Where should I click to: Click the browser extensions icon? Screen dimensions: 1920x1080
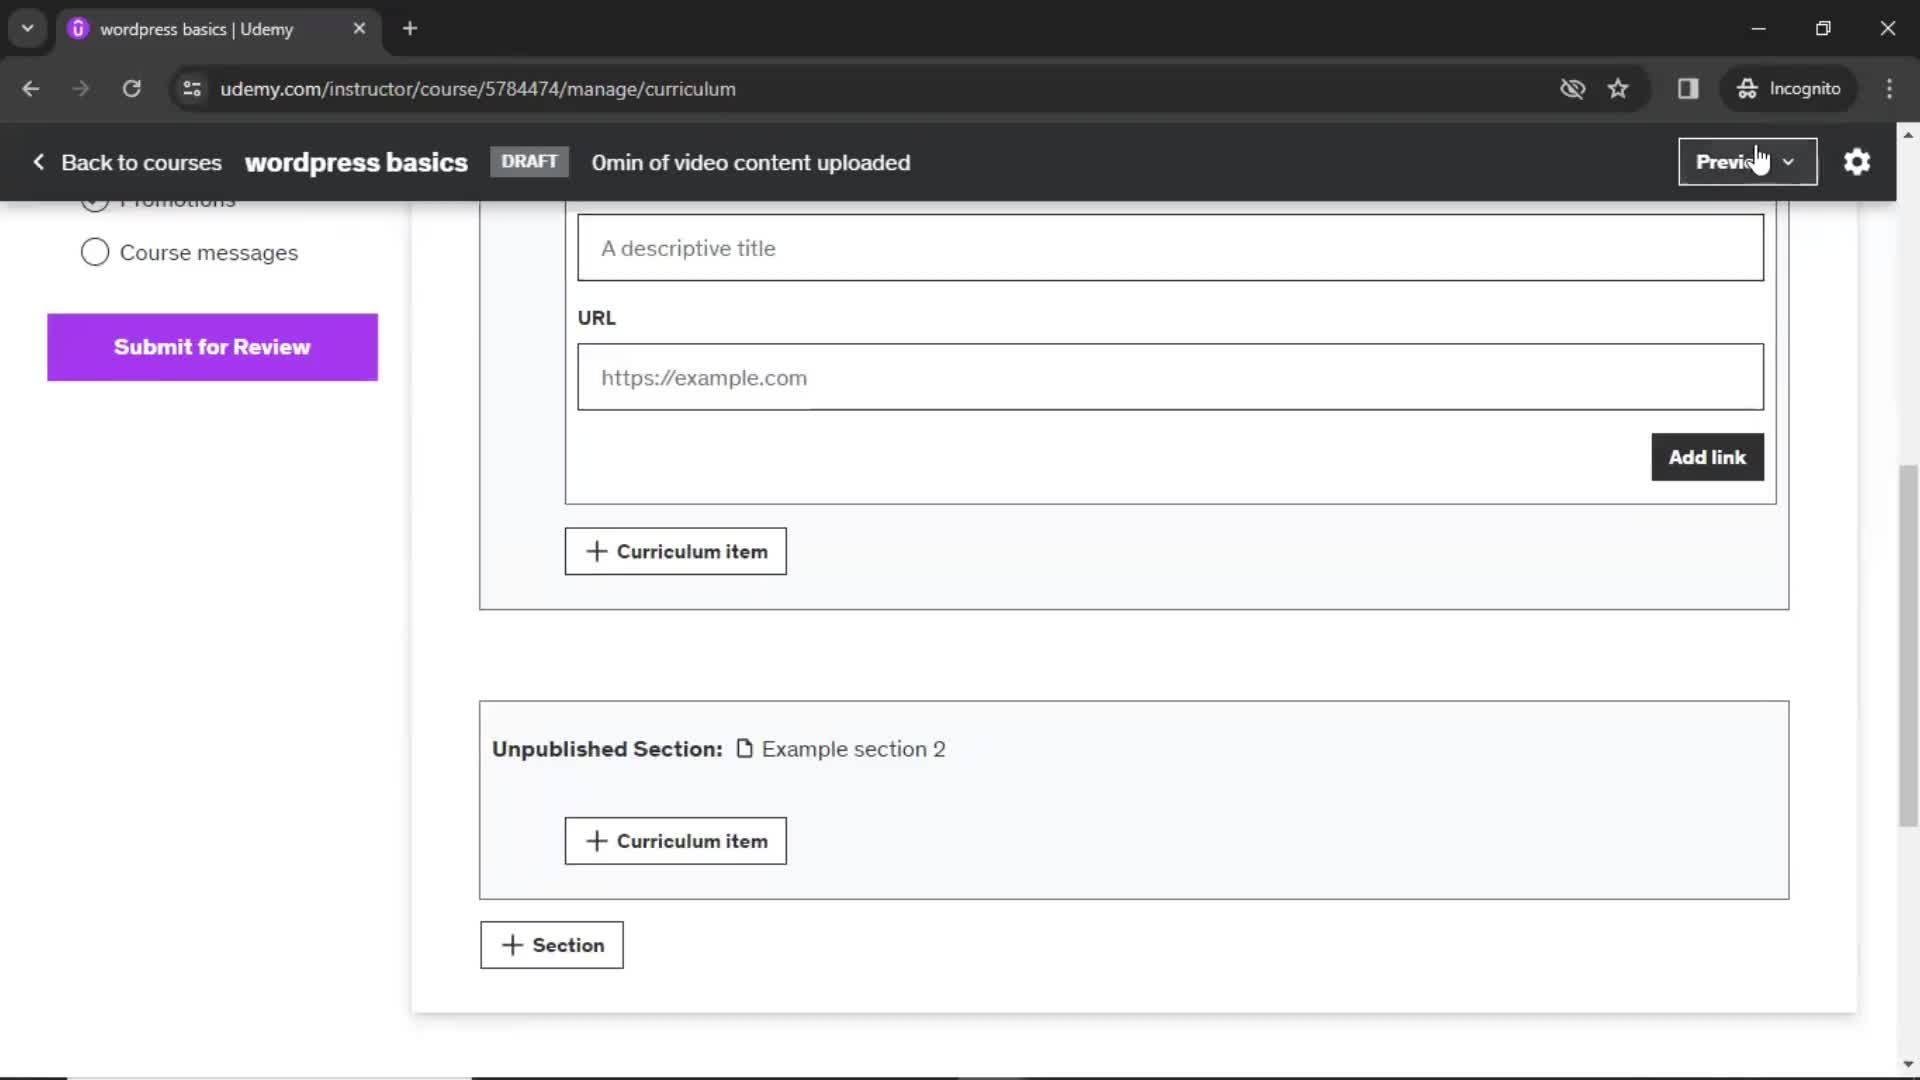(1688, 88)
